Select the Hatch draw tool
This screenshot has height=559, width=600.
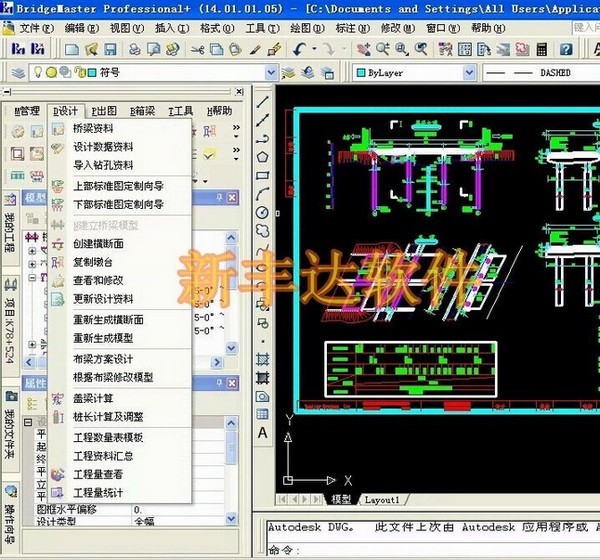tap(262, 359)
